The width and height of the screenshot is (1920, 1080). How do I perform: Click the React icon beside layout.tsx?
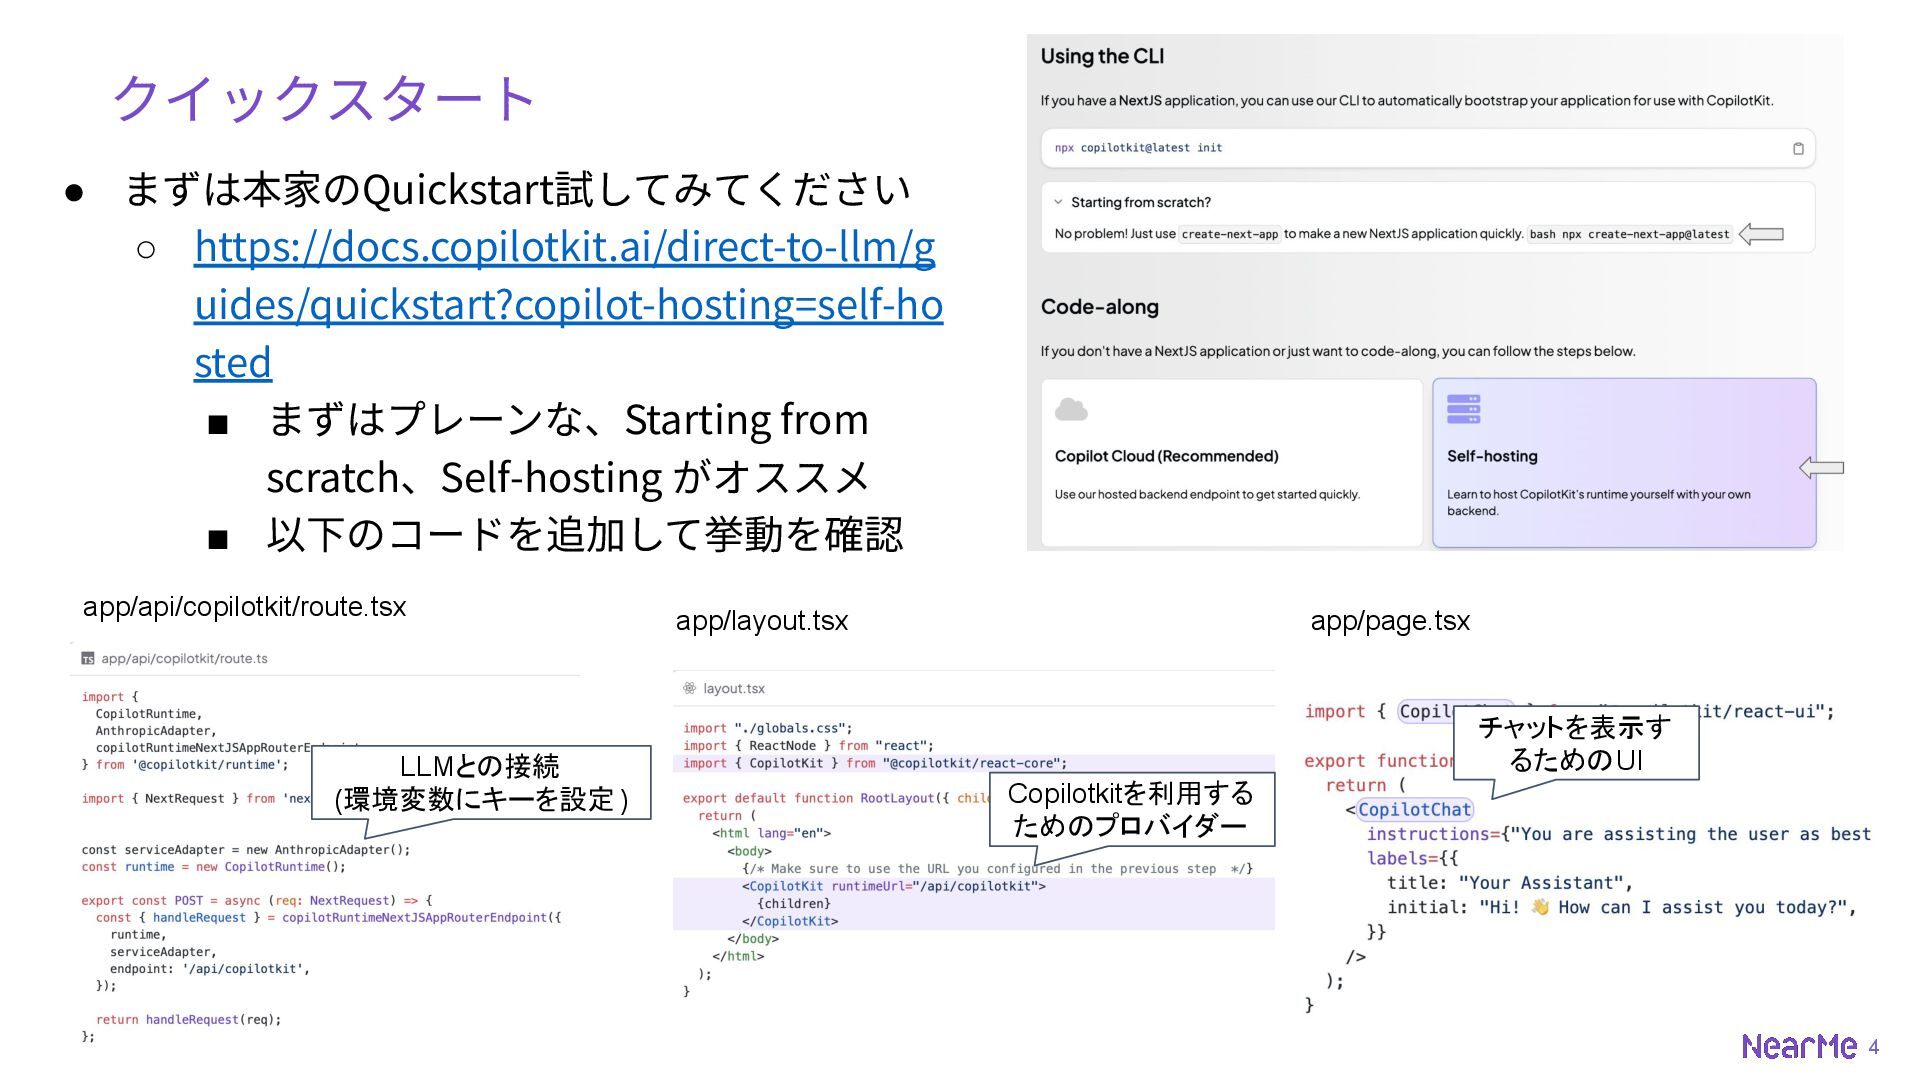pos(689,688)
